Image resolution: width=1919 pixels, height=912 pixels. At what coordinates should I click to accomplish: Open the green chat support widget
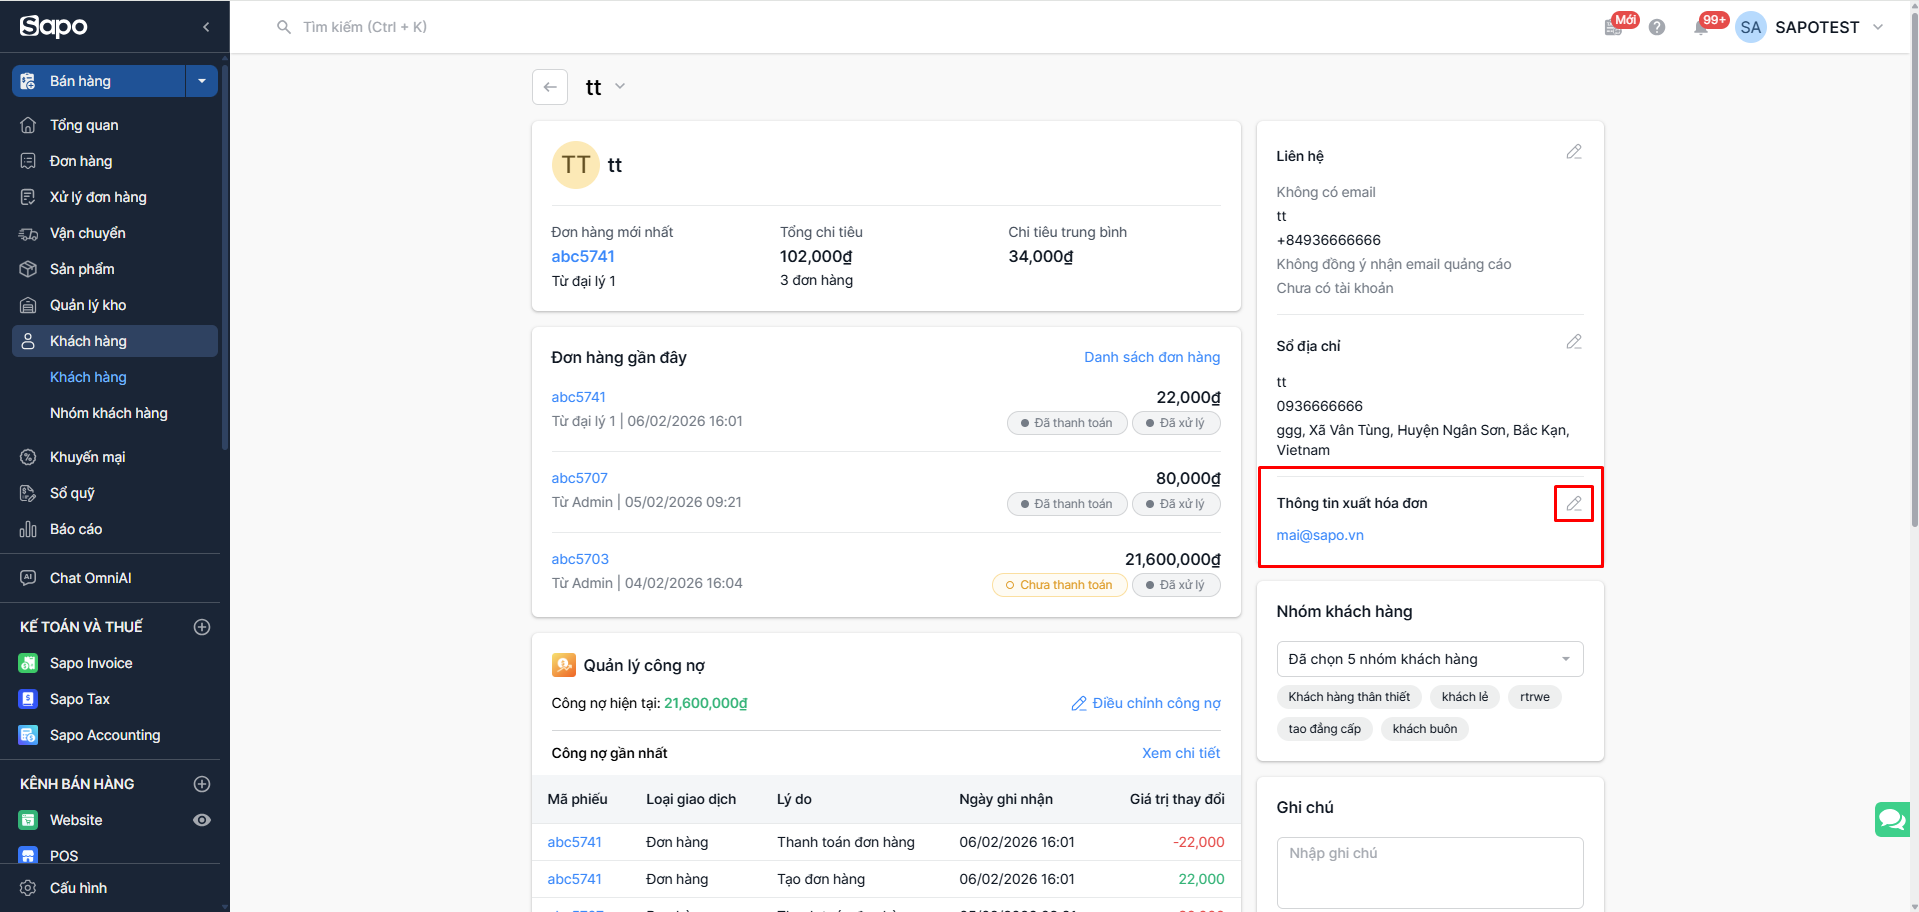[x=1891, y=819]
